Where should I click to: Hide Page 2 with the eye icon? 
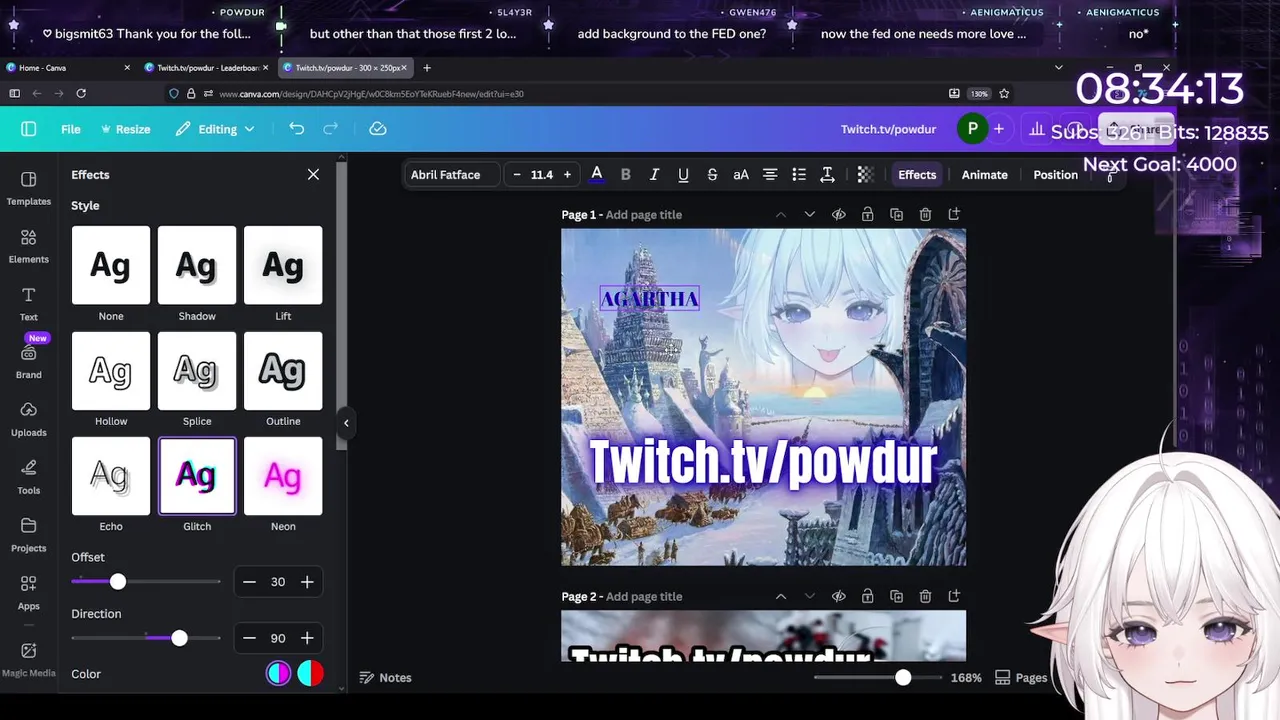coord(839,597)
